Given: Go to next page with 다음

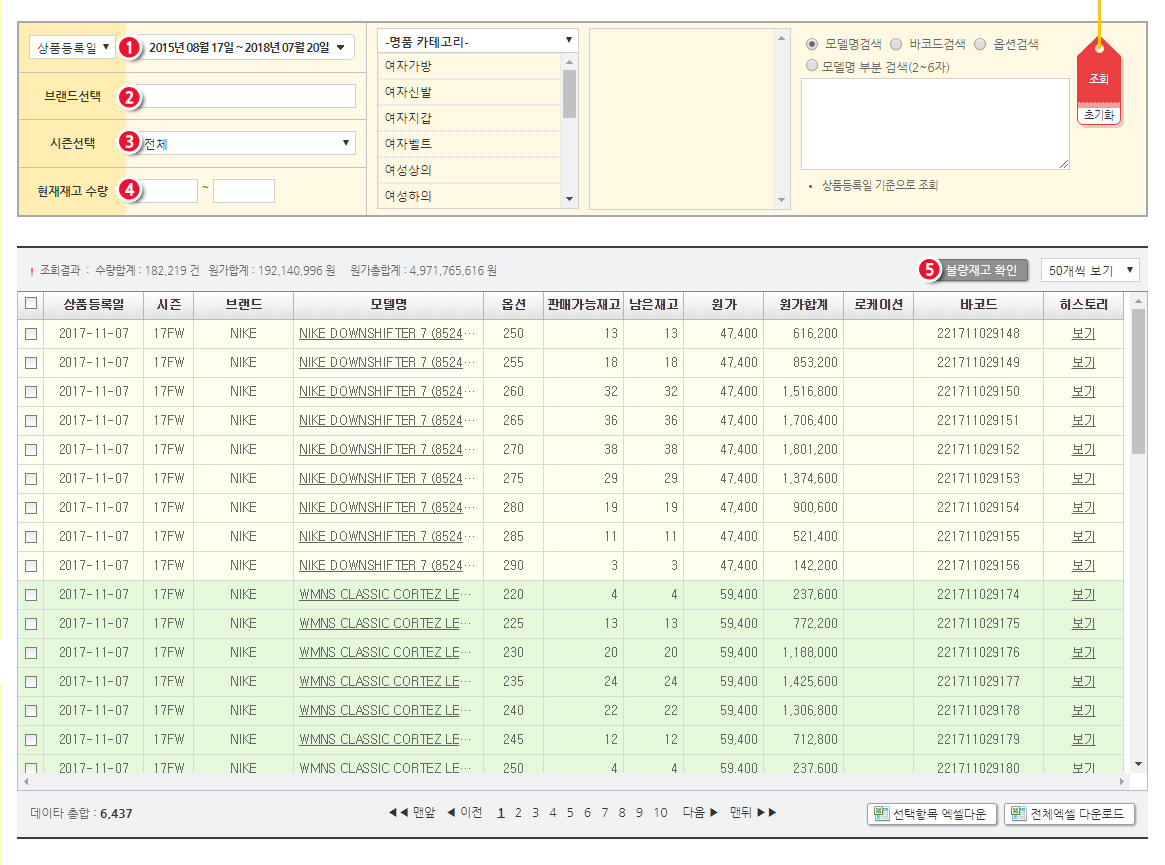Looking at the screenshot, I should pos(700,813).
